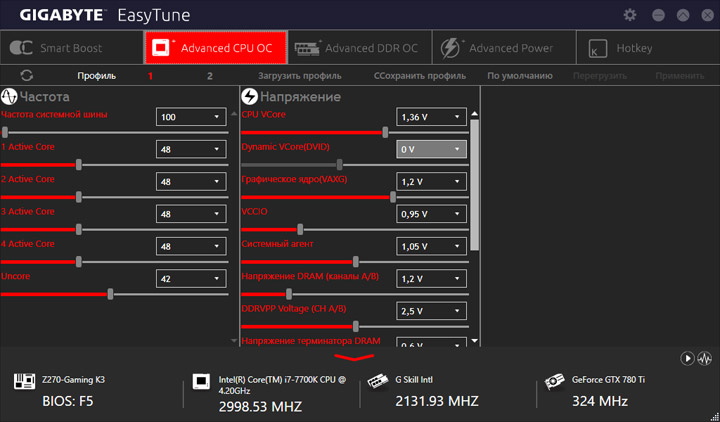Open the Системный агент voltage dropdown
Viewport: 720px width, 422px height.
pos(431,246)
